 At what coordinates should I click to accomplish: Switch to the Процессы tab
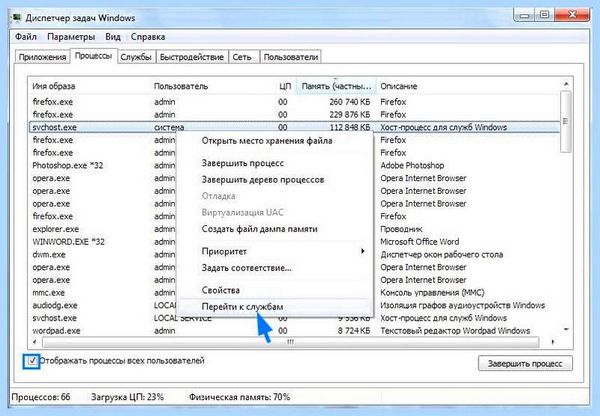pos(93,56)
